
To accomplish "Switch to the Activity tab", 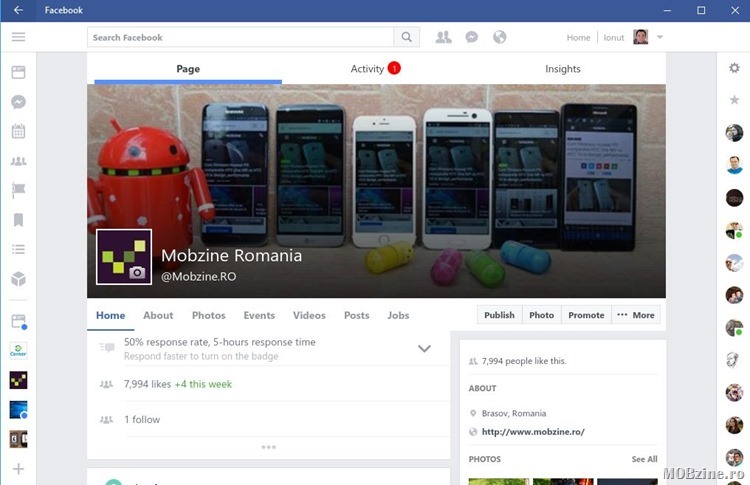I will coord(375,69).
